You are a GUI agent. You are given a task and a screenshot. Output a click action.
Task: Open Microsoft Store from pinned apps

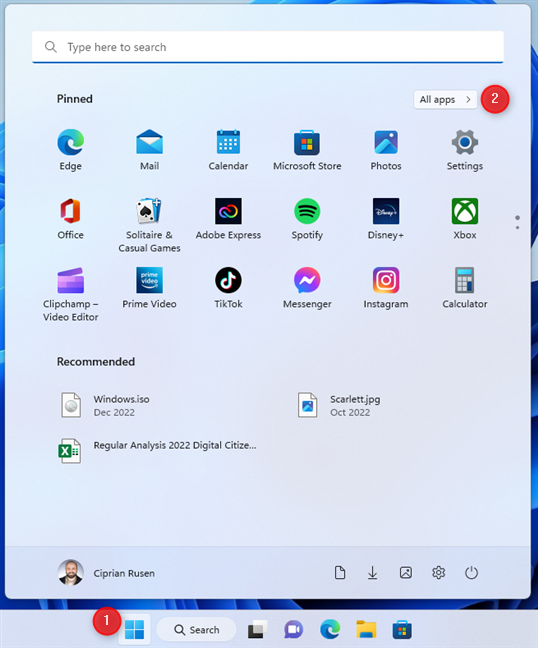coord(307,150)
